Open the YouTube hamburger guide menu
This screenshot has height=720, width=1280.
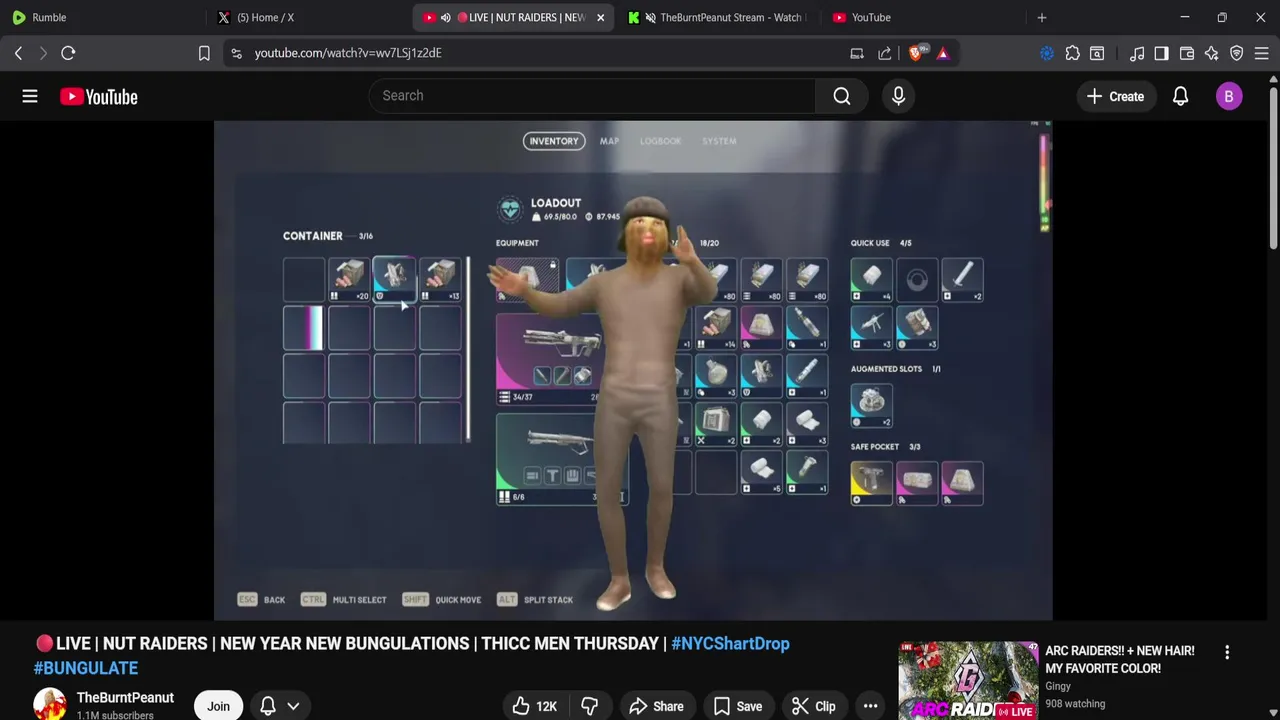(x=30, y=96)
